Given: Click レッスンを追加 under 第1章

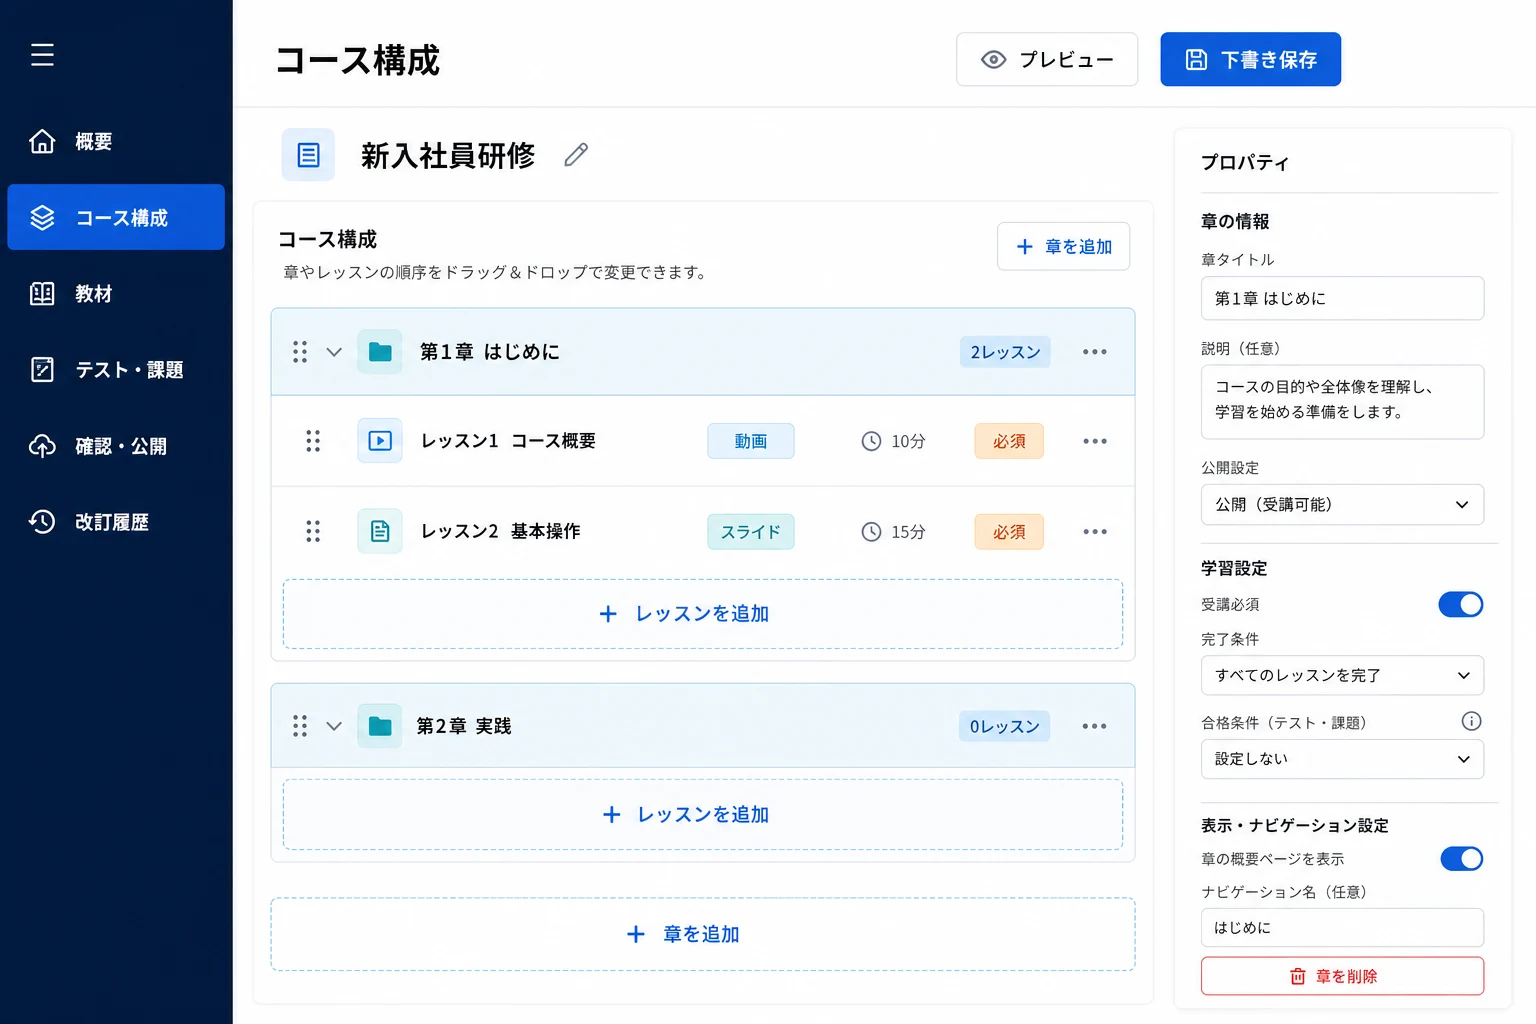Looking at the screenshot, I should [x=703, y=614].
